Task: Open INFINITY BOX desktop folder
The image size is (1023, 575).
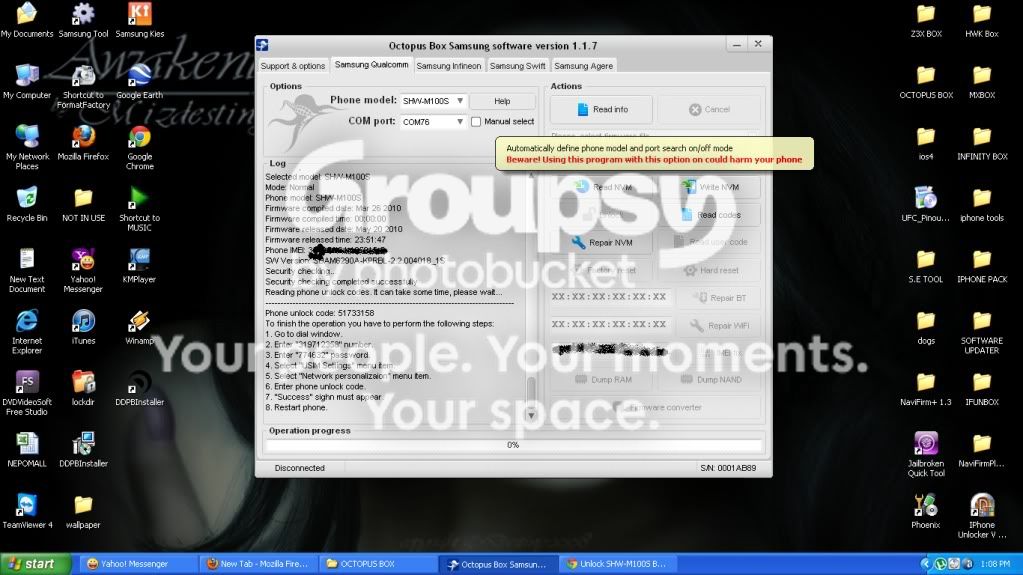Action: click(982, 142)
